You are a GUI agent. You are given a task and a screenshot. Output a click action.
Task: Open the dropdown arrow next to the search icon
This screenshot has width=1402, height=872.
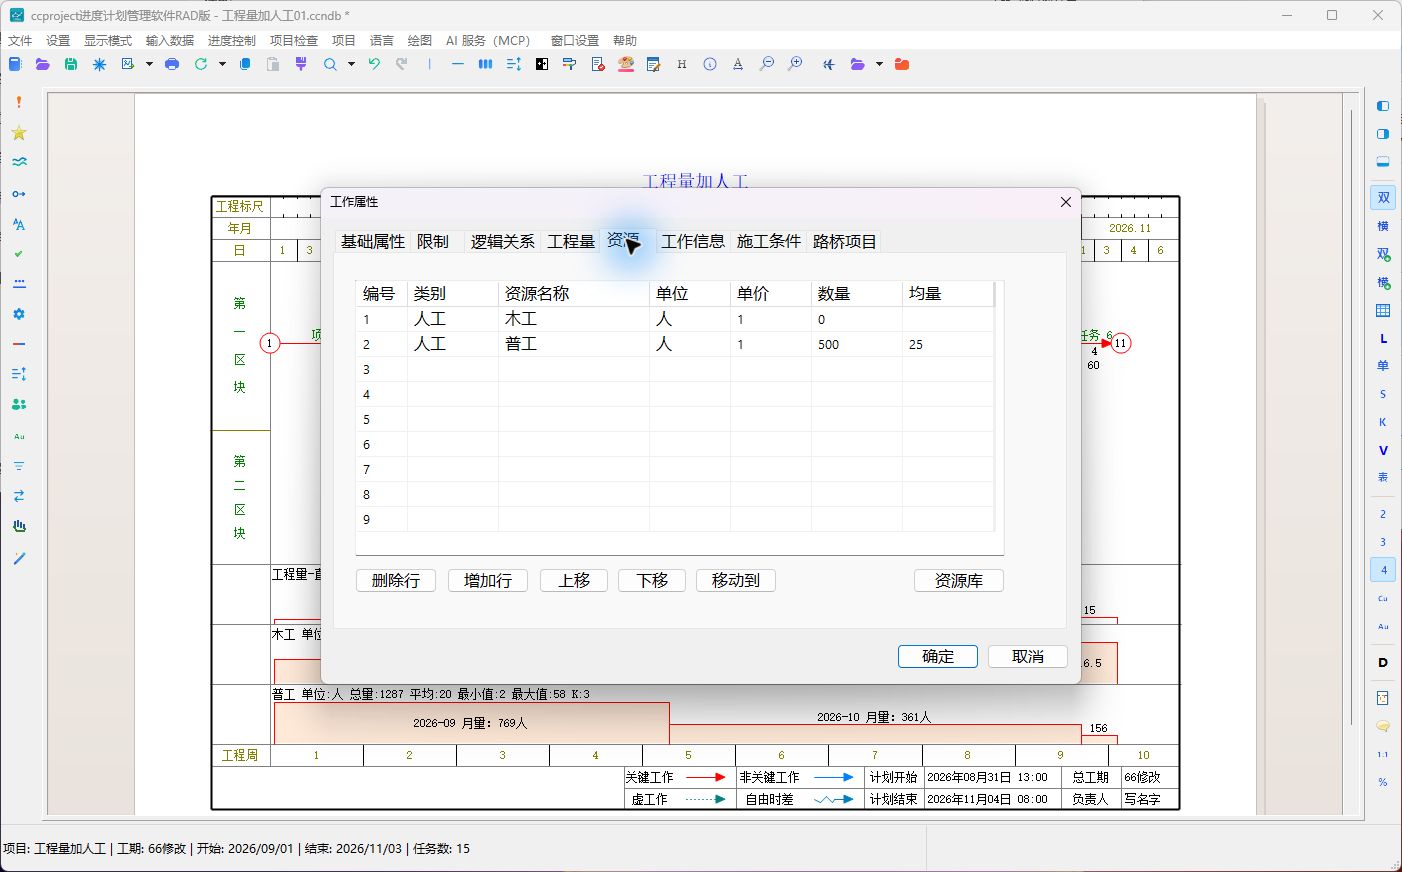pos(351,64)
